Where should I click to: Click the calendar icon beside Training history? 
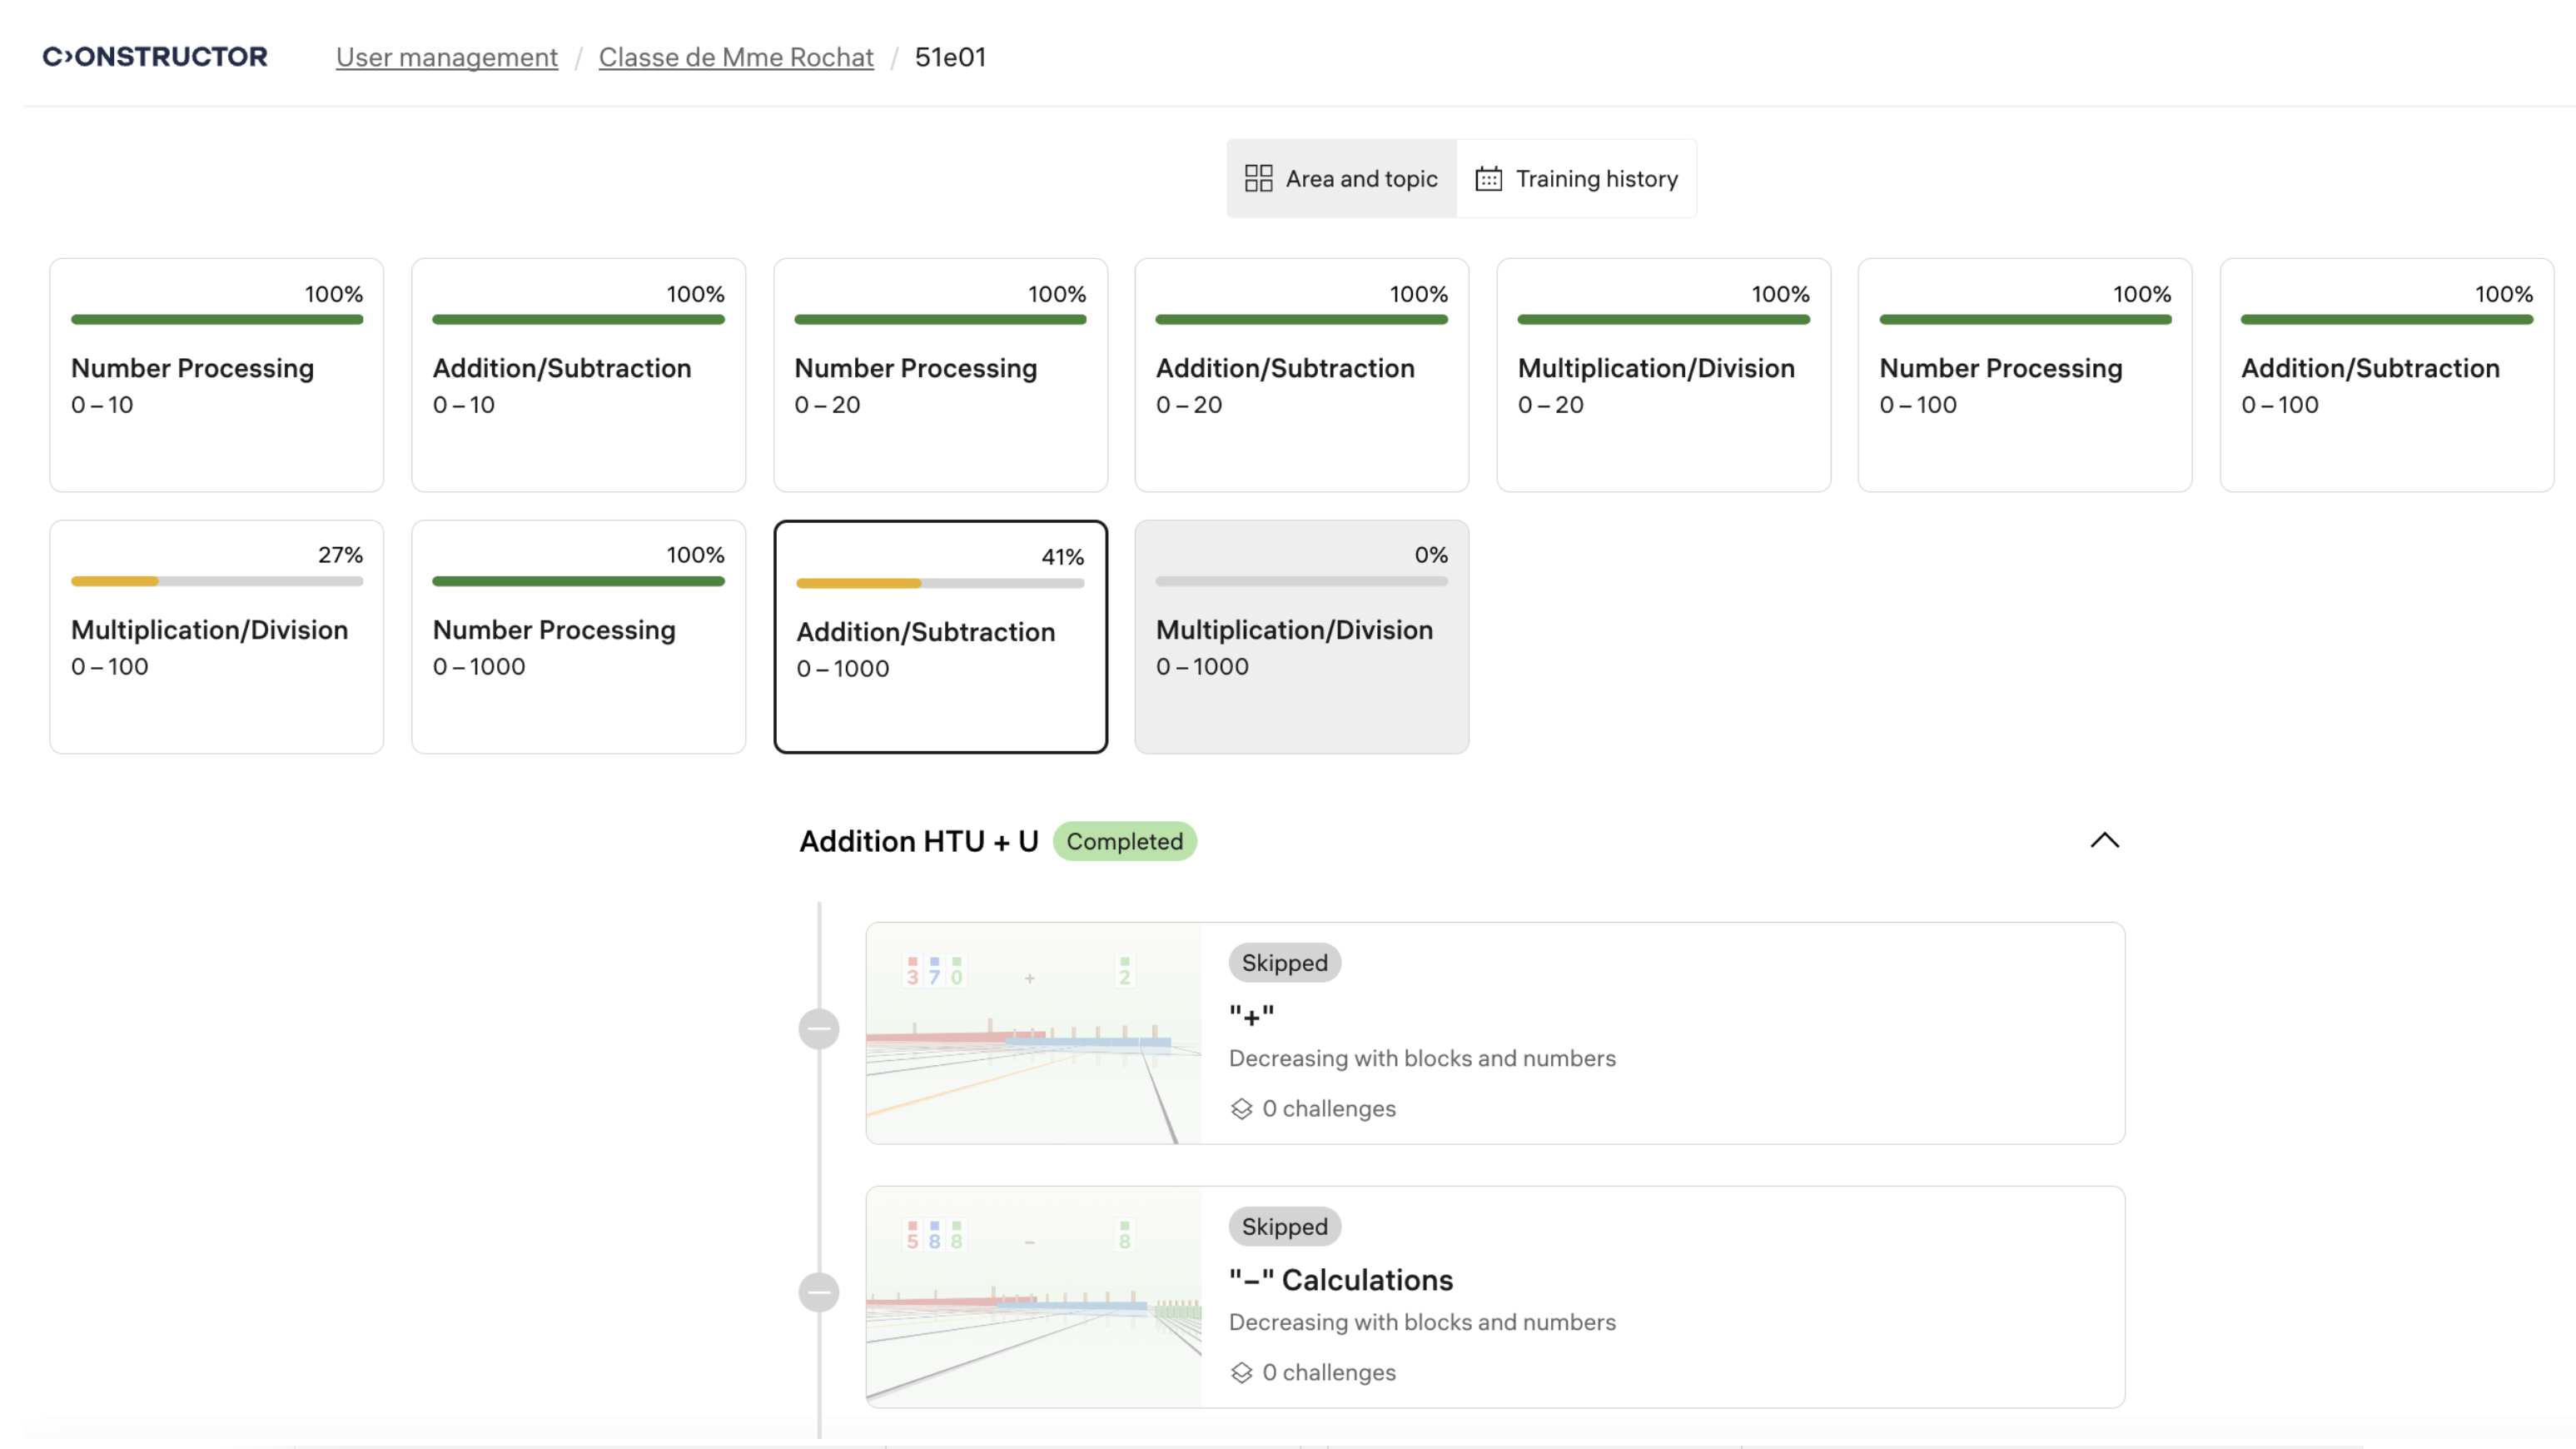click(x=1488, y=179)
